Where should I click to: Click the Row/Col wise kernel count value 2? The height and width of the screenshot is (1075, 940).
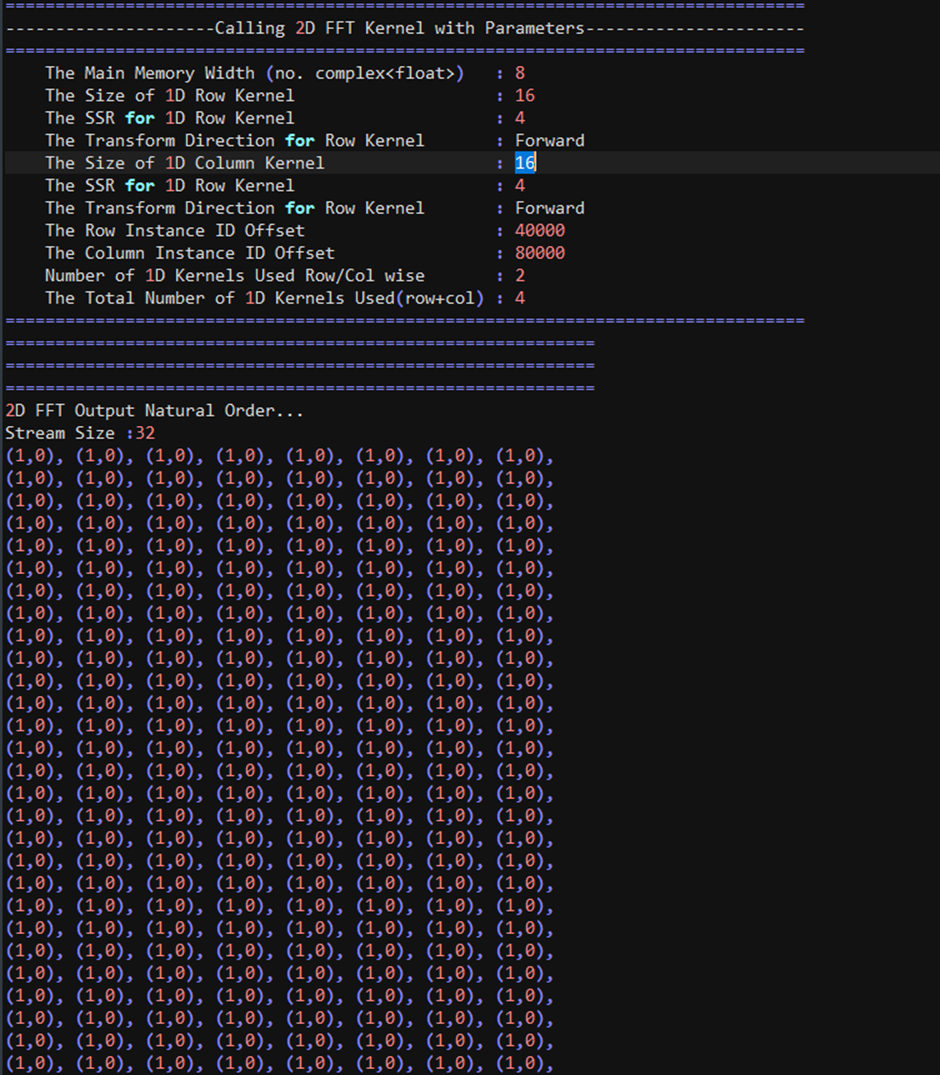click(520, 276)
